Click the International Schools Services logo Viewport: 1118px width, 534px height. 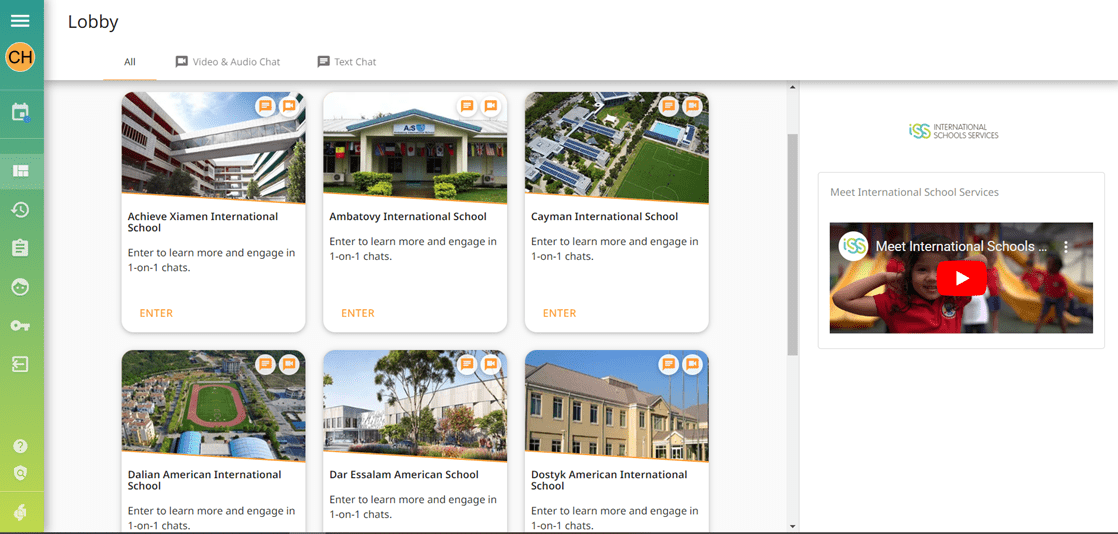pos(953,131)
